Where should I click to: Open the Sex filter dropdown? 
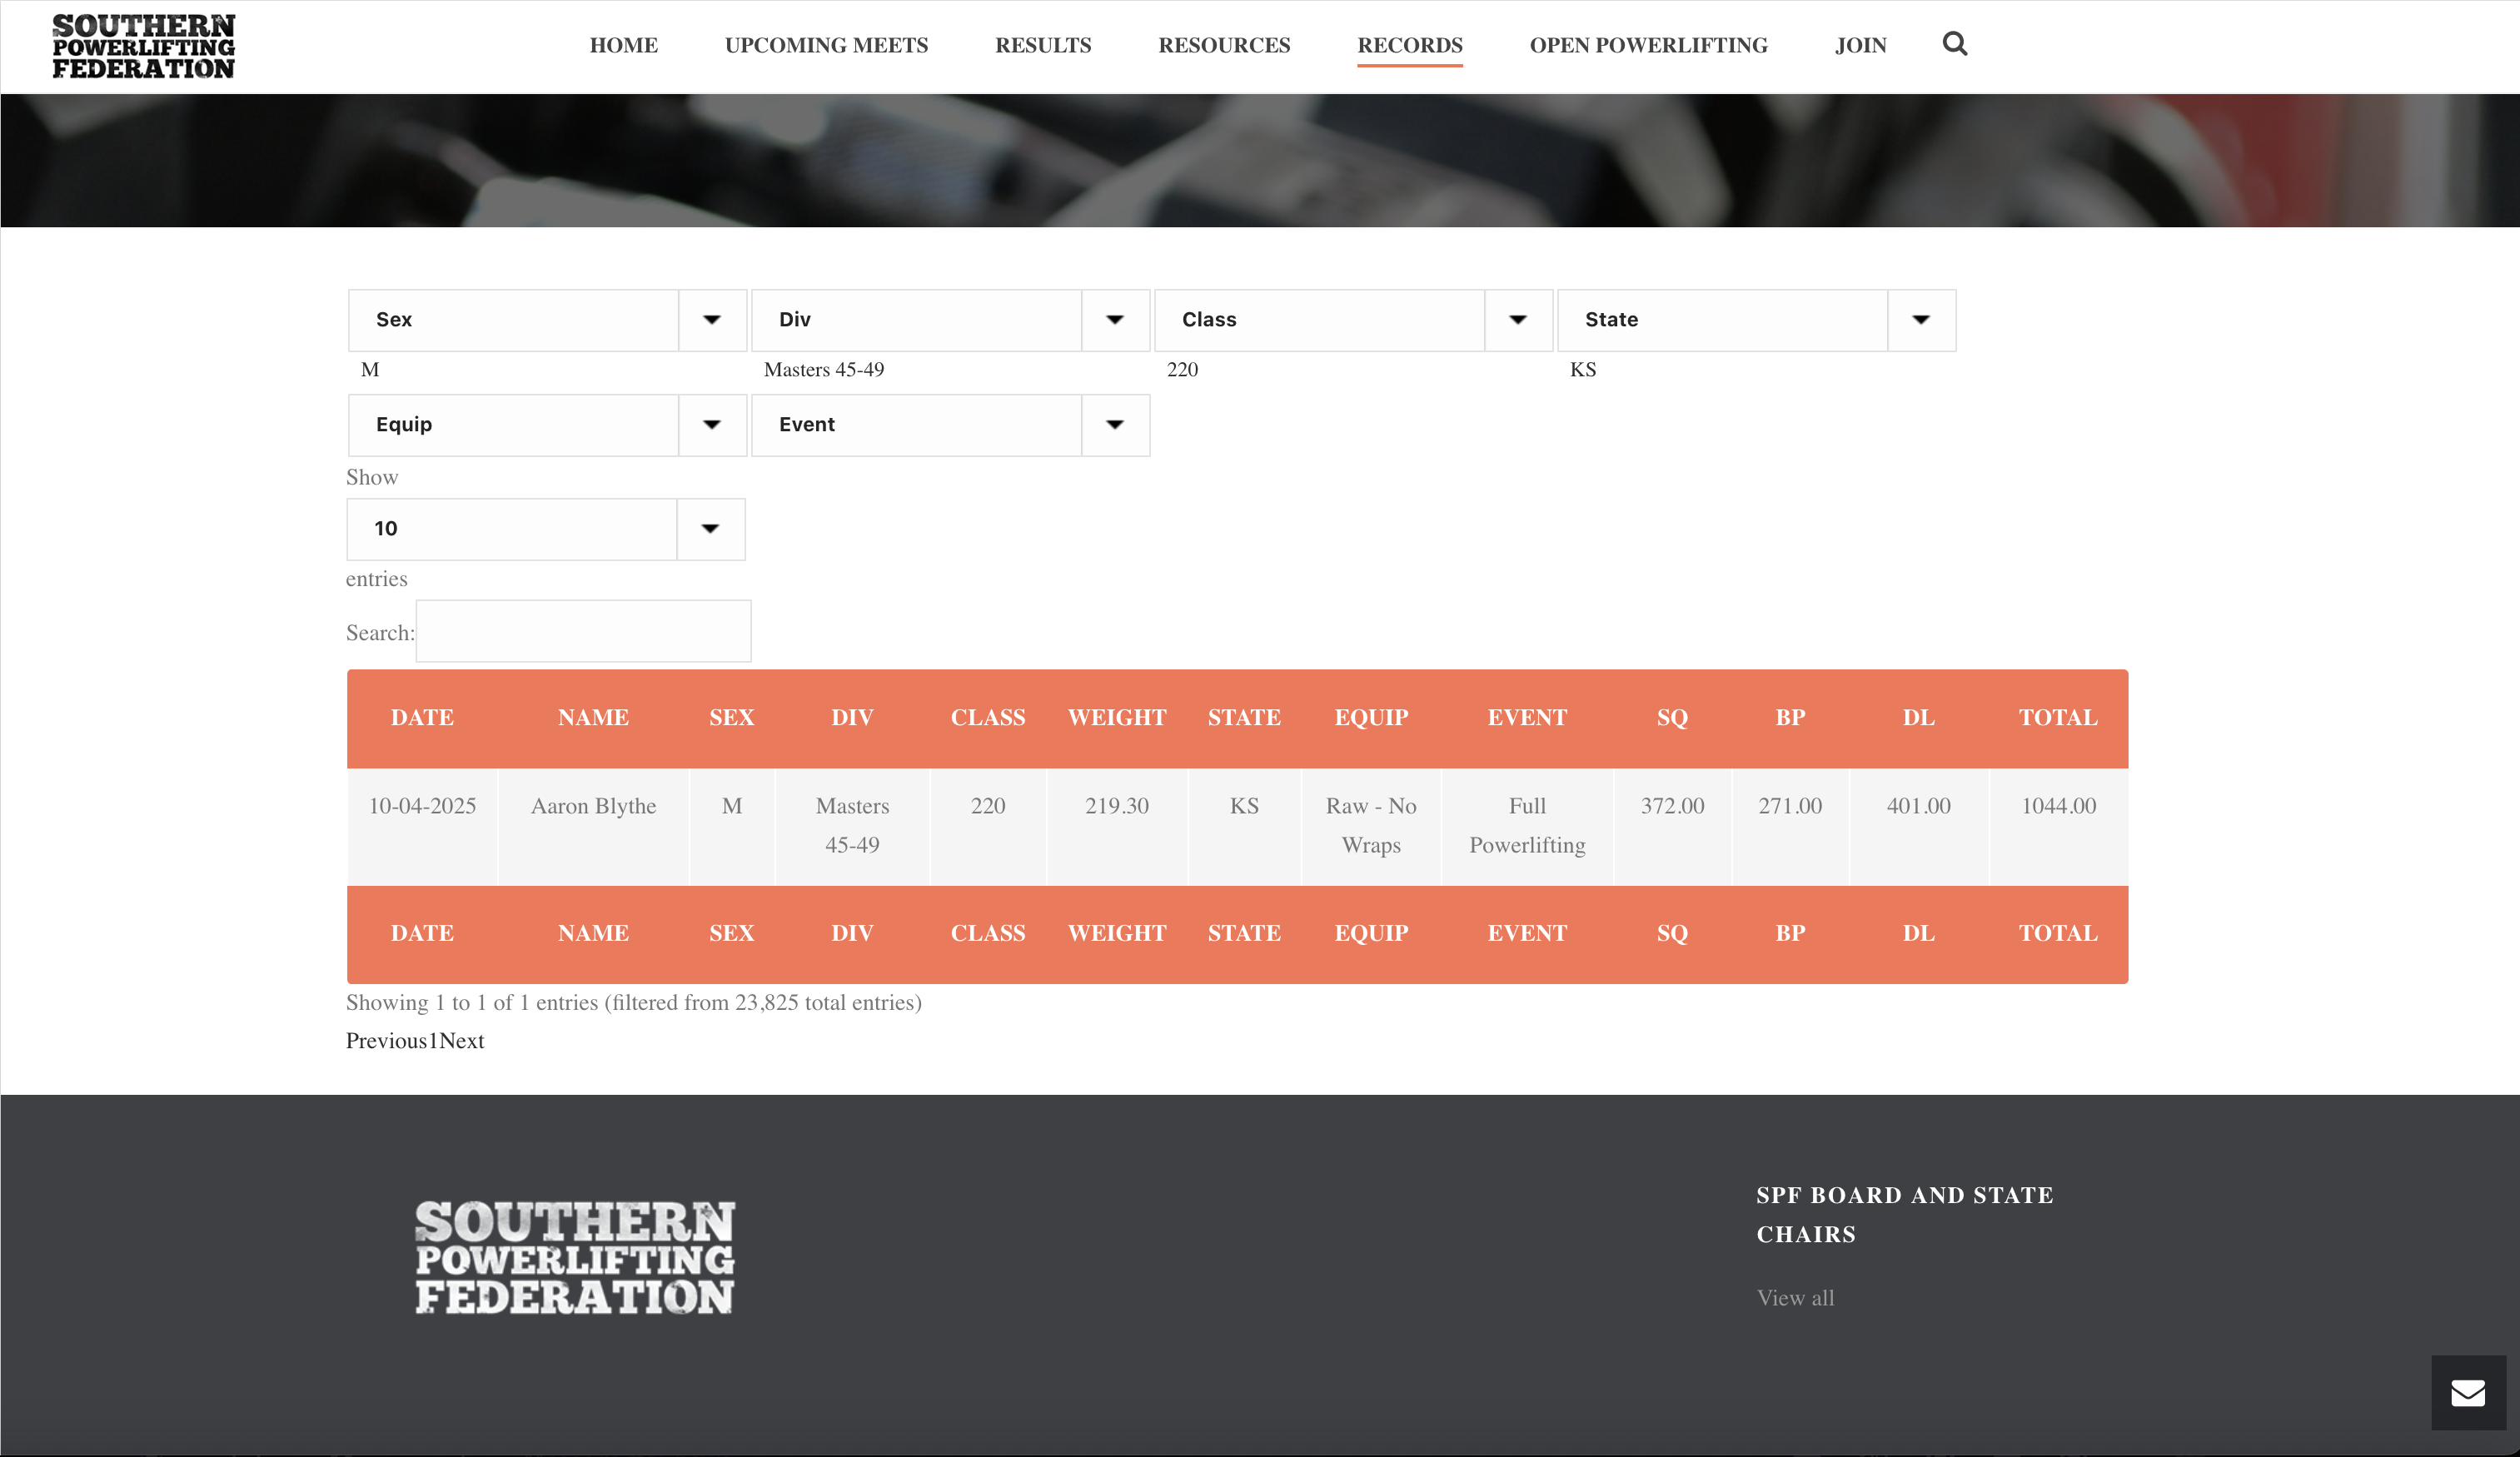pos(546,320)
